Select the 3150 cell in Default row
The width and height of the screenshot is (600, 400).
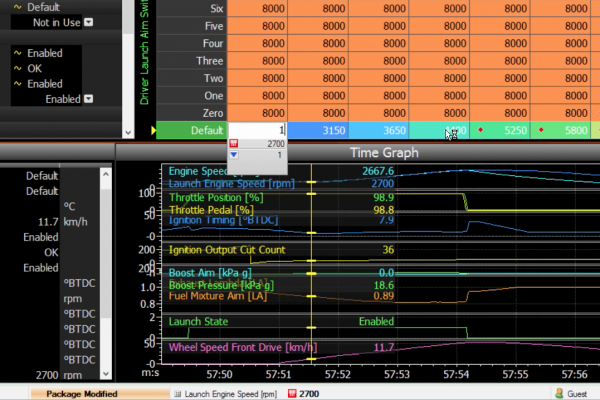tap(318, 130)
